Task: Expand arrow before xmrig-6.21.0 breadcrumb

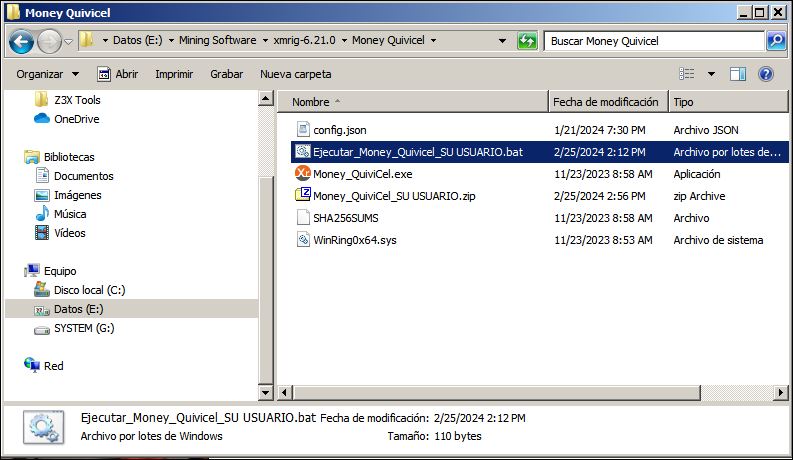Action: (x=265, y=40)
